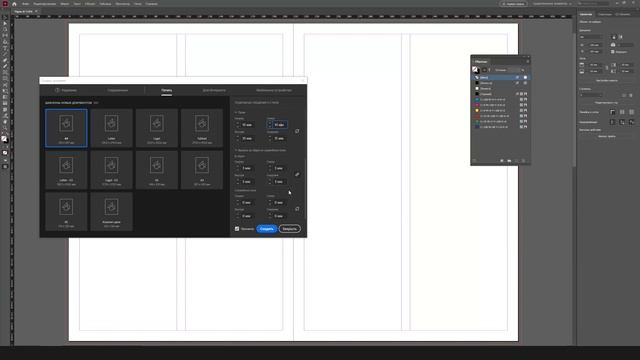The height and width of the screenshot is (360, 640).
Task: Open the Файл menu
Action: (25, 4)
